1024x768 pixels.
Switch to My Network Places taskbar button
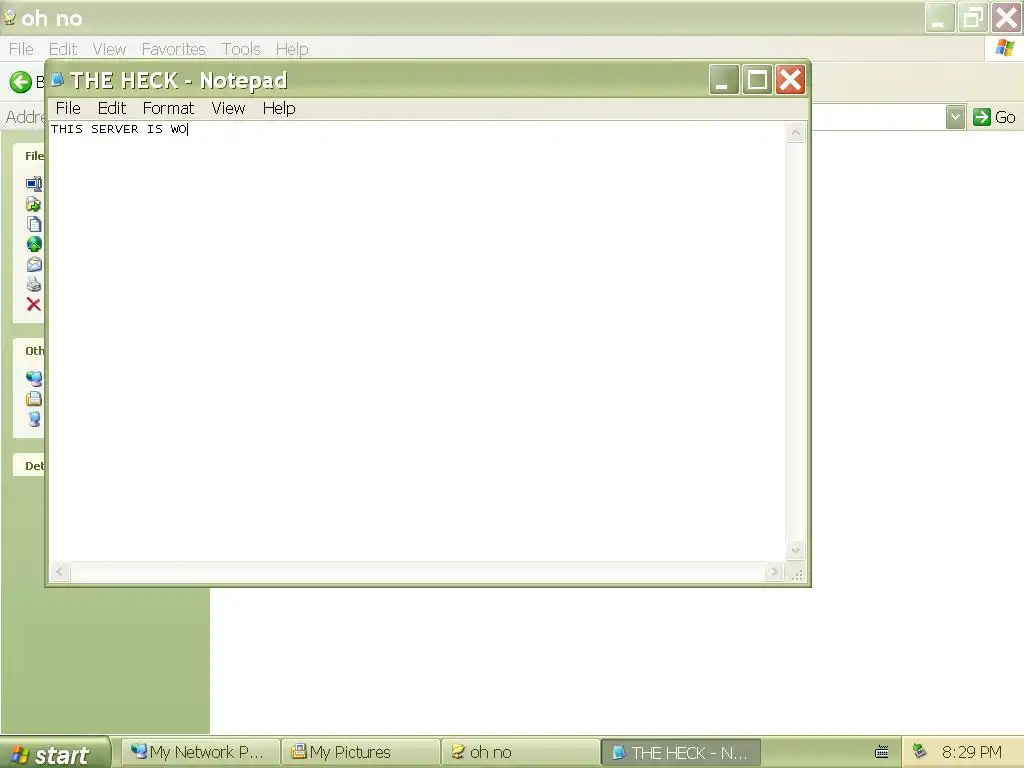tap(201, 752)
